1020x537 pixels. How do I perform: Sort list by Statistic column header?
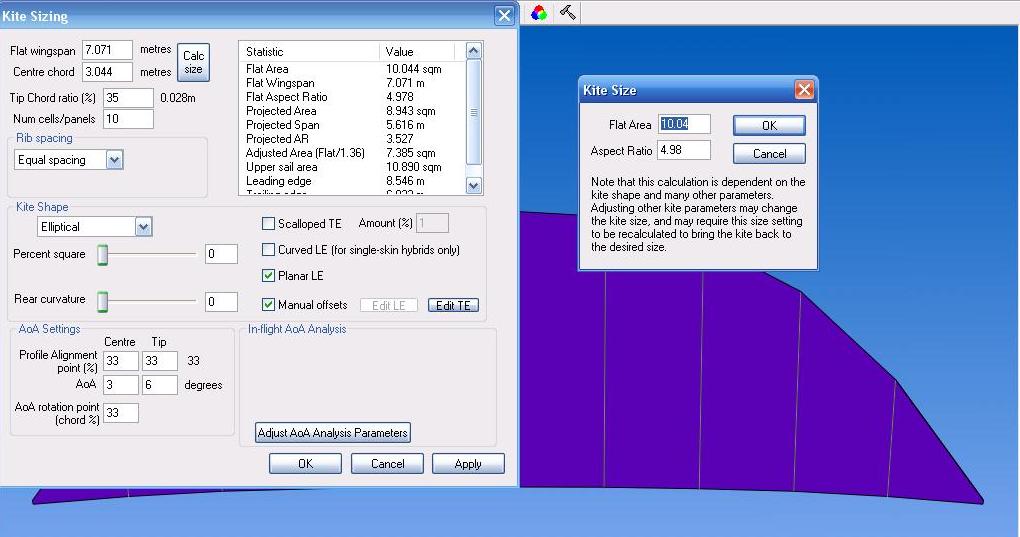[310, 51]
